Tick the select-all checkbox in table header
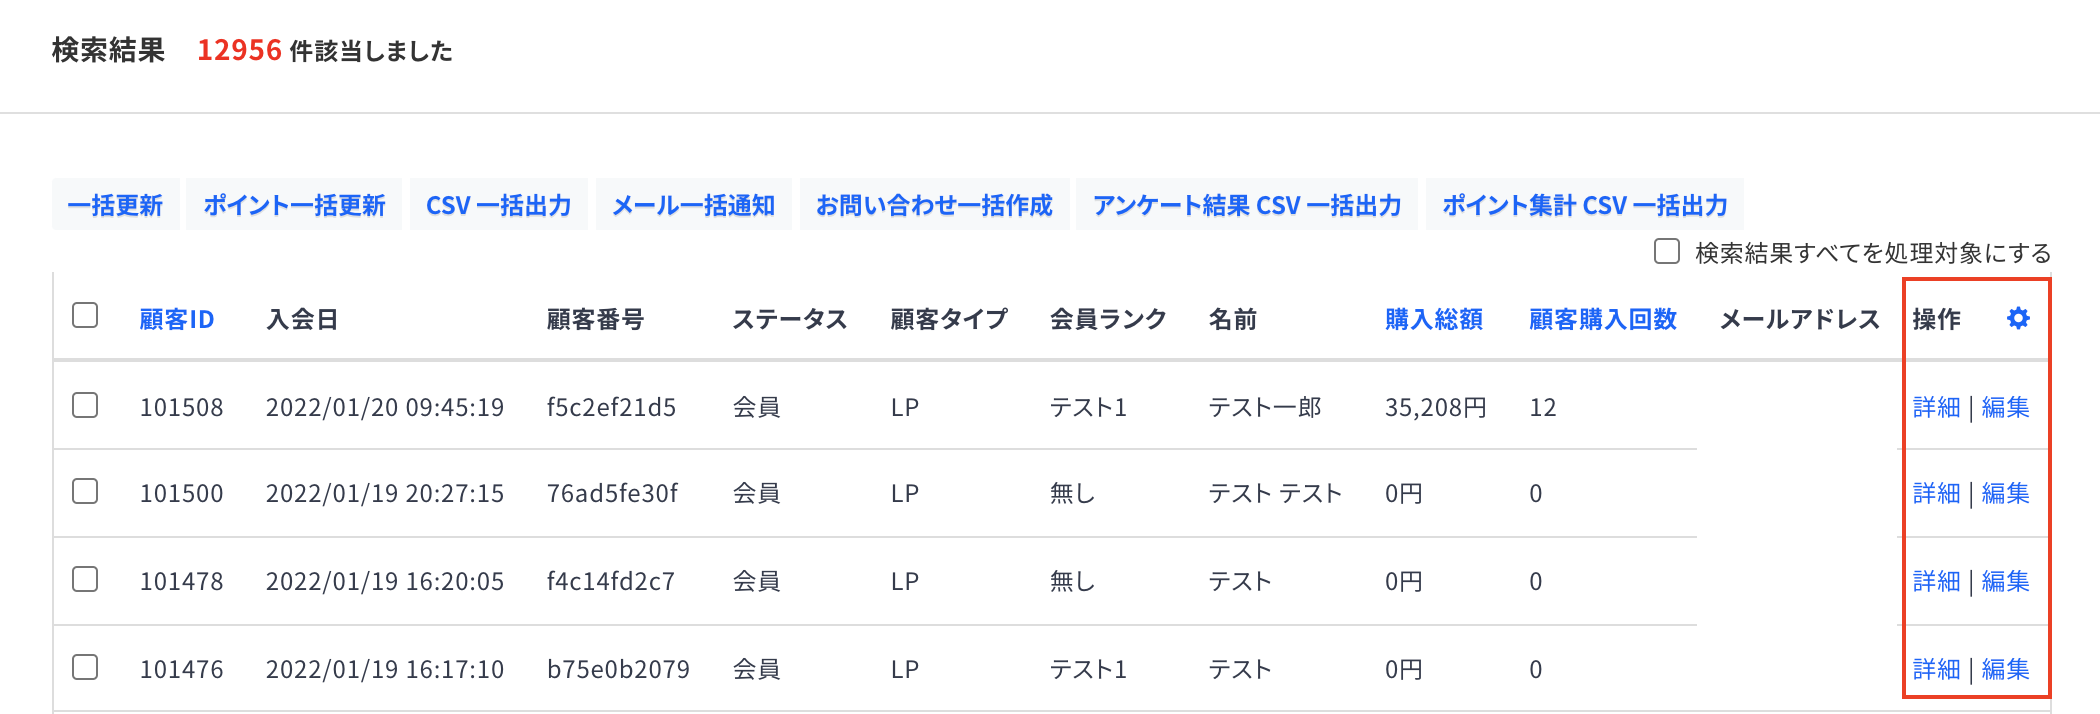The image size is (2100, 714). [x=85, y=316]
